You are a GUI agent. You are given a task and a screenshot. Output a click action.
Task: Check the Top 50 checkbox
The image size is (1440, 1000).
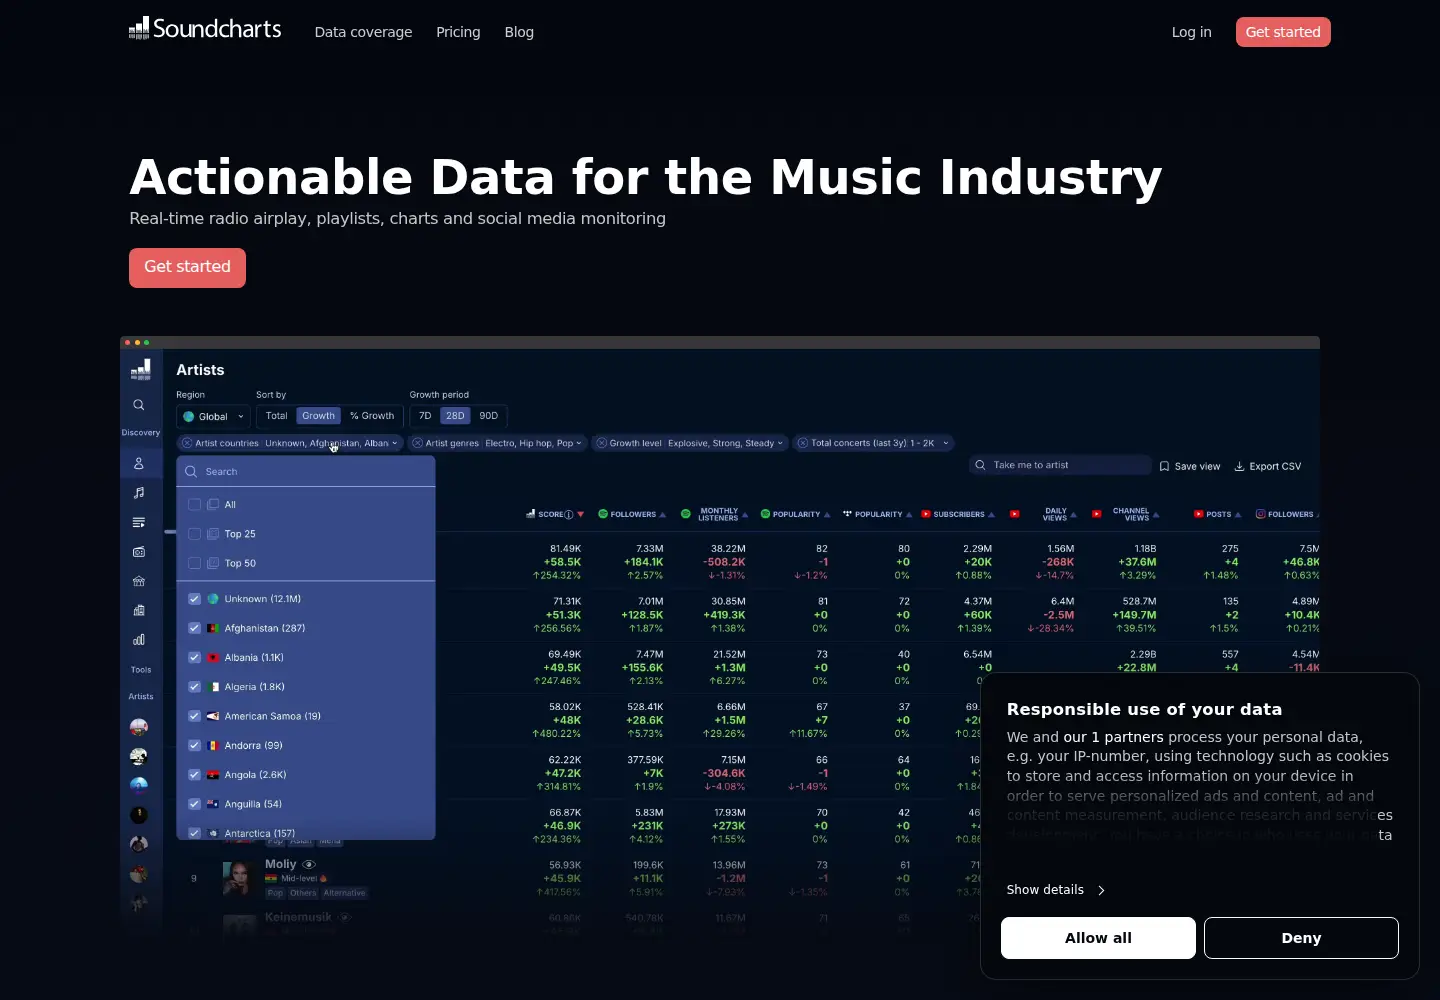click(x=195, y=563)
